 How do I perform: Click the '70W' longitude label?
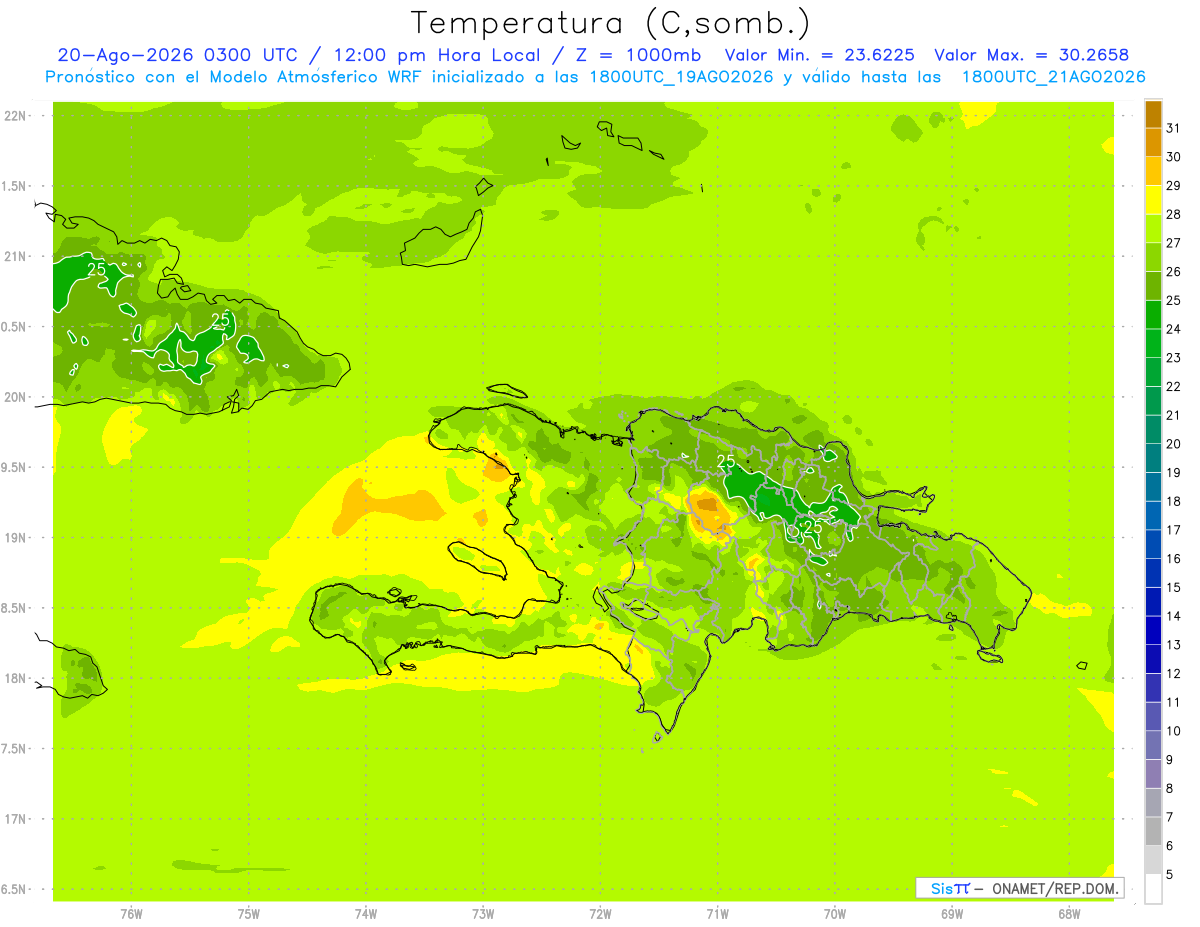[x=834, y=914]
